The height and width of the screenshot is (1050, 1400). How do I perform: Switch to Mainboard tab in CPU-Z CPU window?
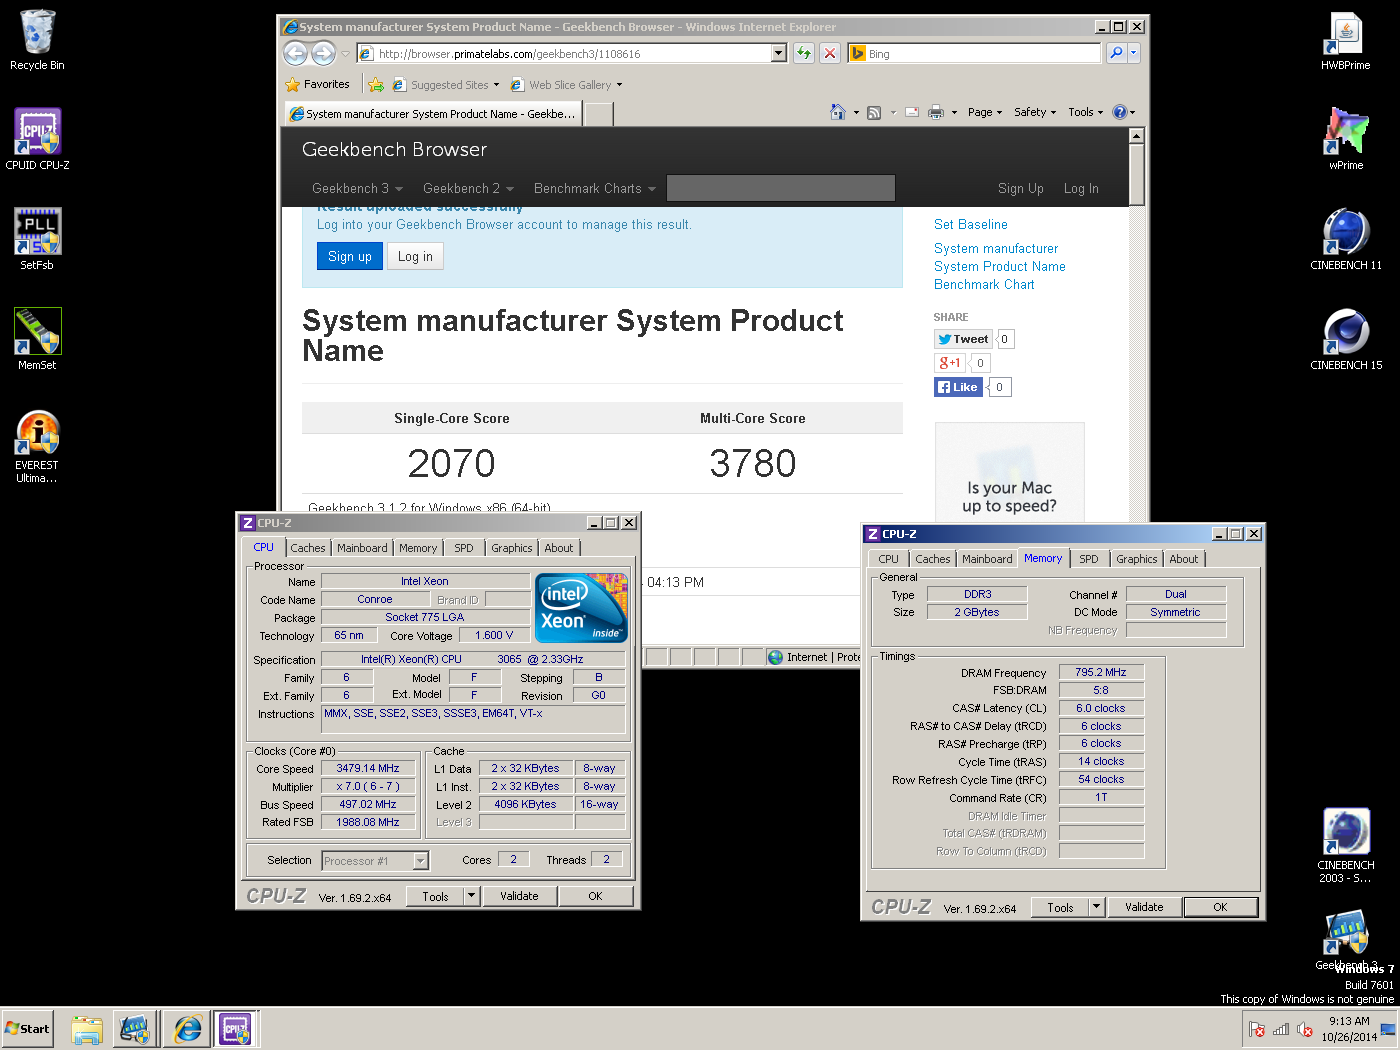click(x=362, y=548)
